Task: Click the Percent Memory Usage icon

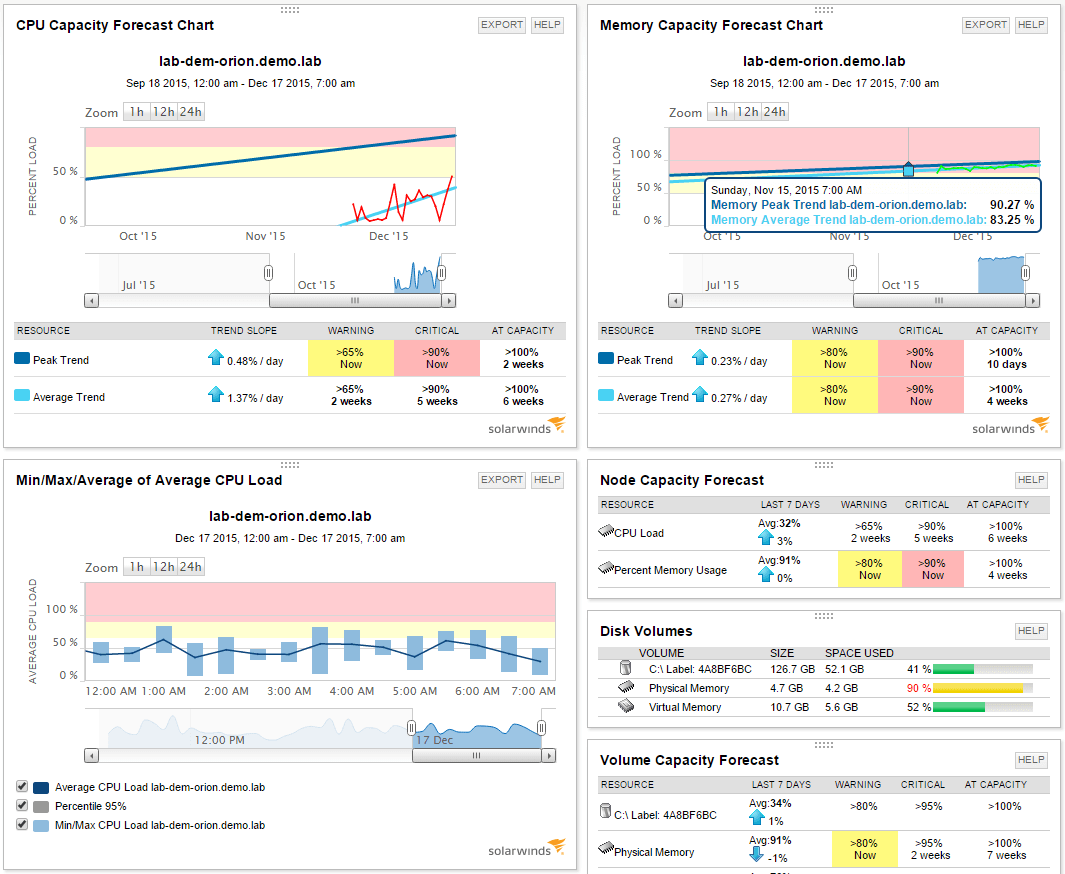Action: pos(604,567)
